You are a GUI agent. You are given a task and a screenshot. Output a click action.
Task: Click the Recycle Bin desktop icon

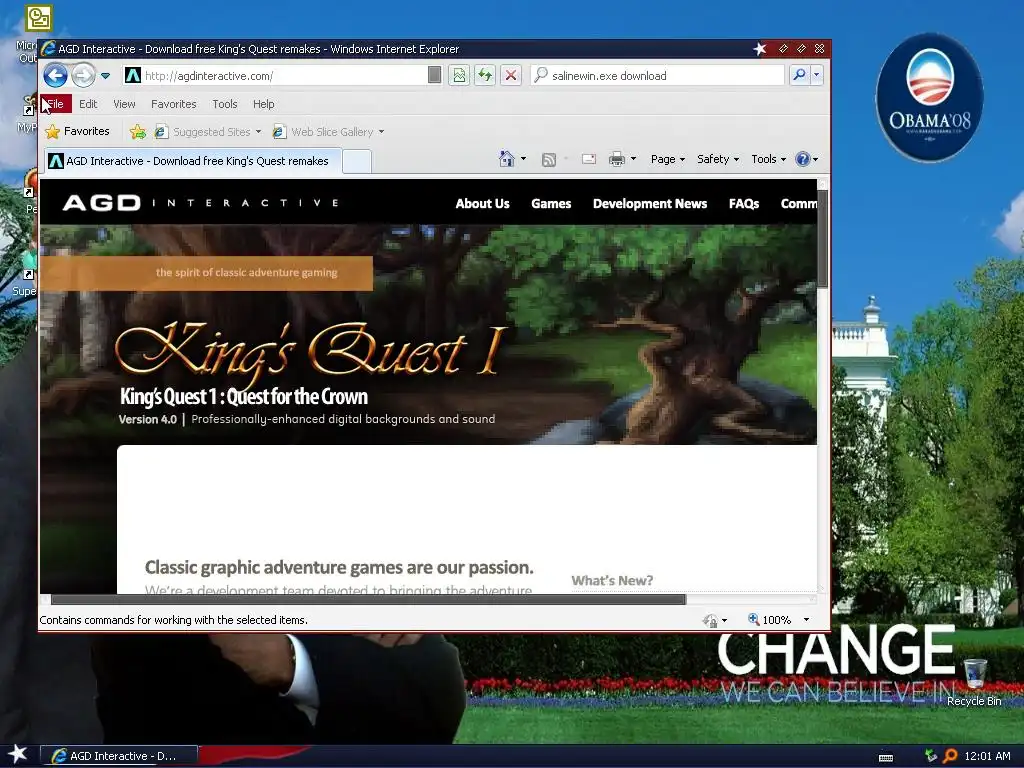click(974, 682)
